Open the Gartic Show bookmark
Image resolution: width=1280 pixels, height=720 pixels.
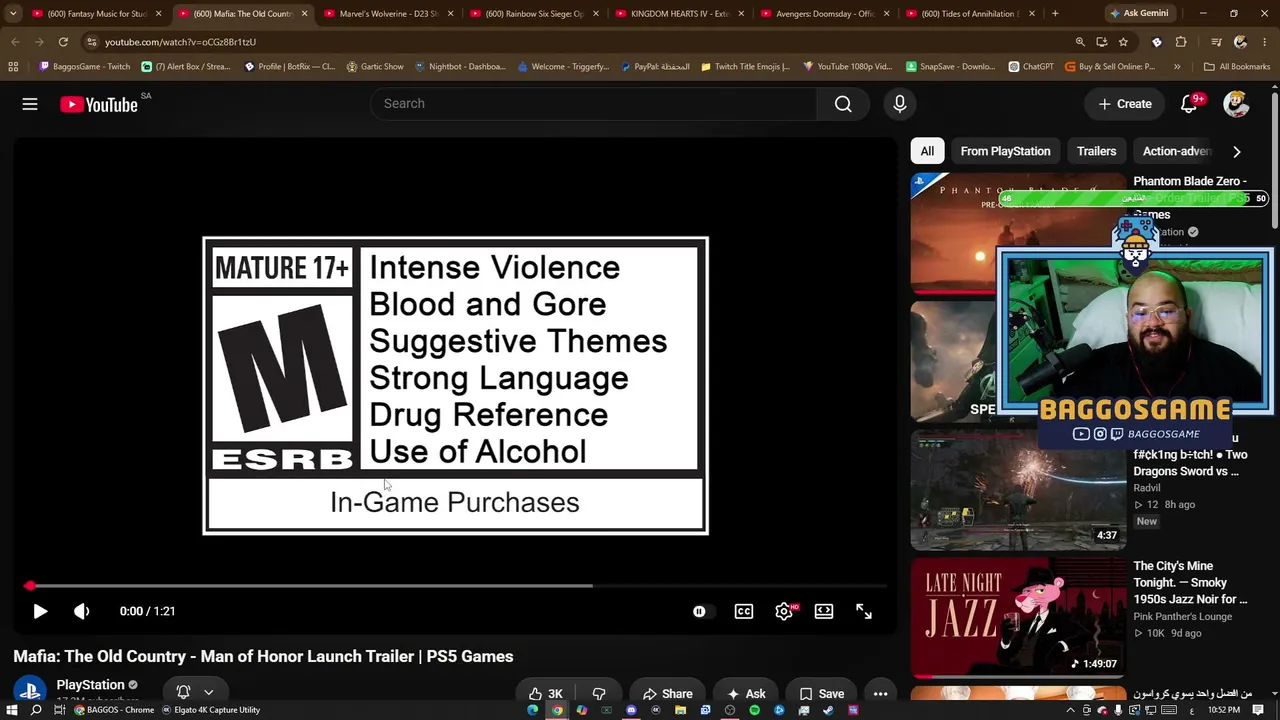(x=375, y=67)
